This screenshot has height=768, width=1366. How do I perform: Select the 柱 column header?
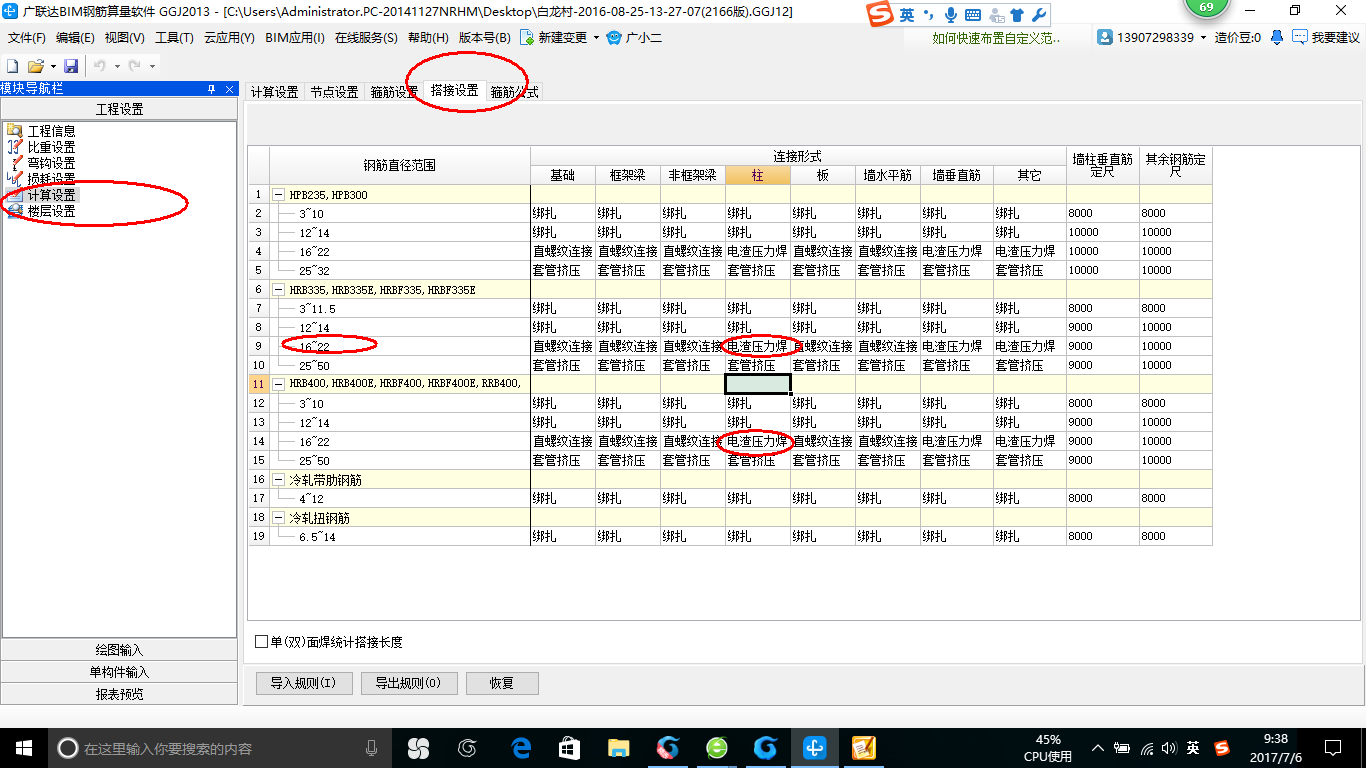(x=757, y=175)
